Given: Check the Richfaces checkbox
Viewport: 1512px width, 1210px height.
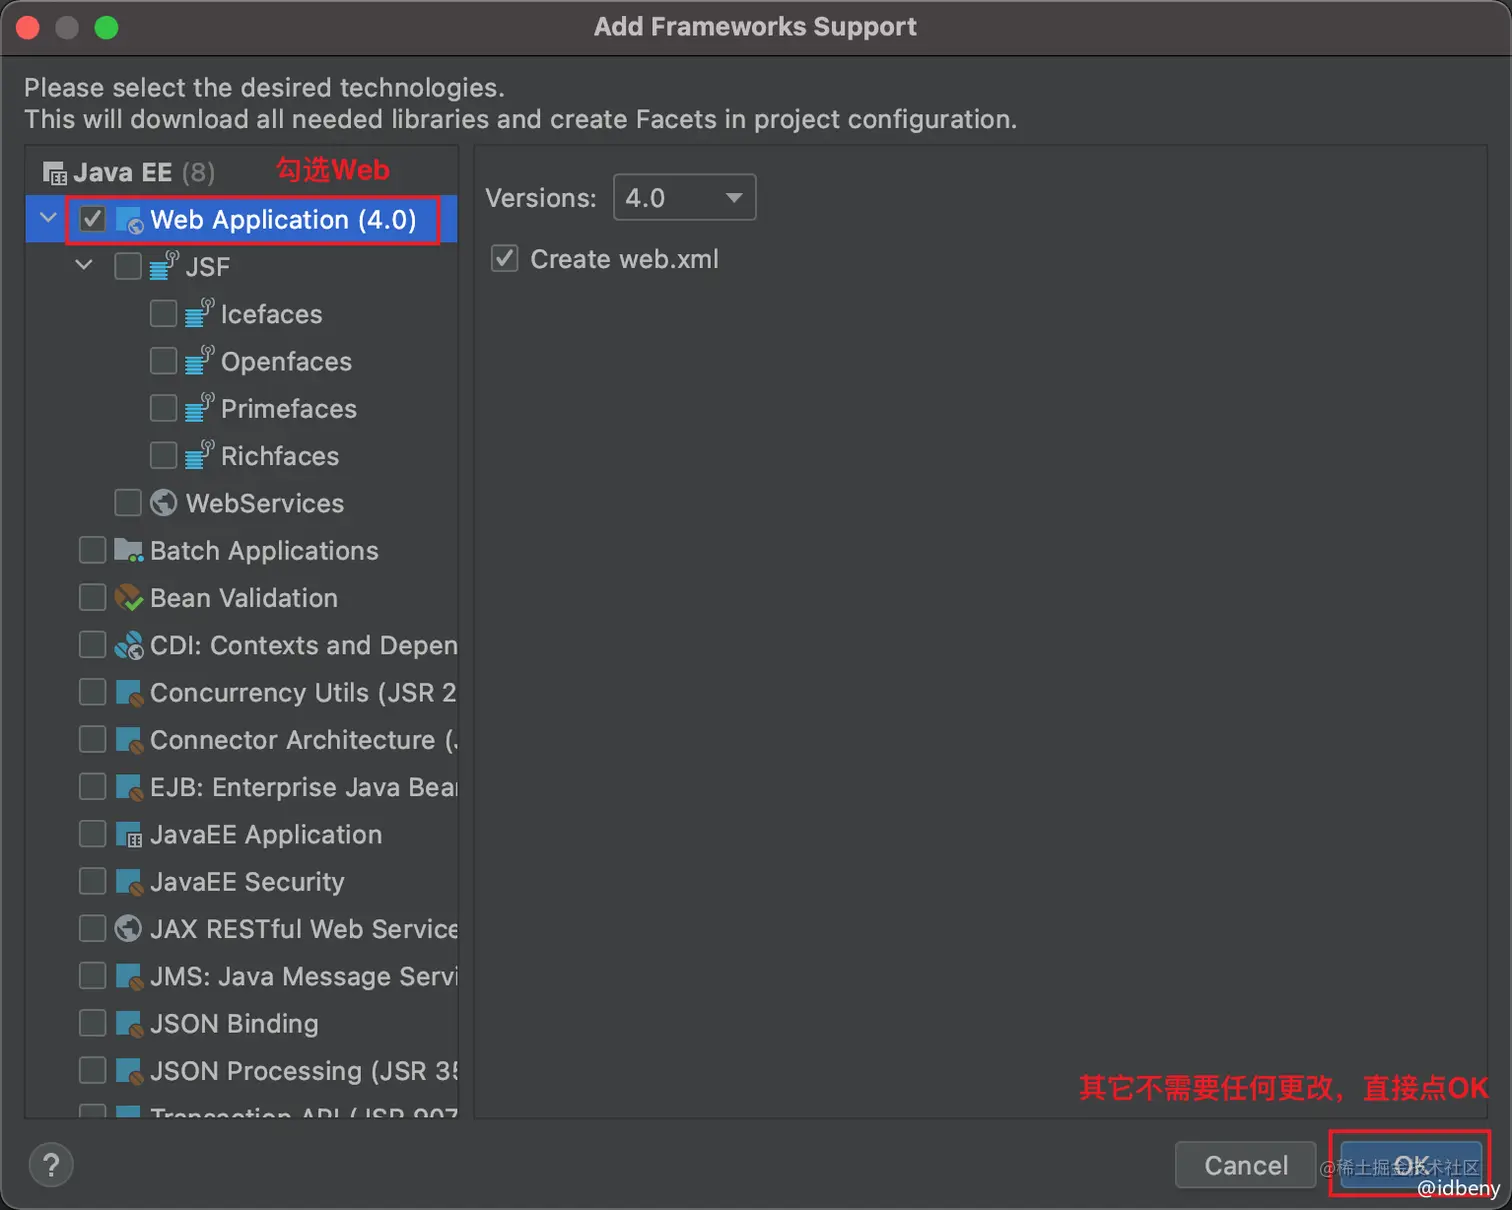Looking at the screenshot, I should [x=163, y=455].
